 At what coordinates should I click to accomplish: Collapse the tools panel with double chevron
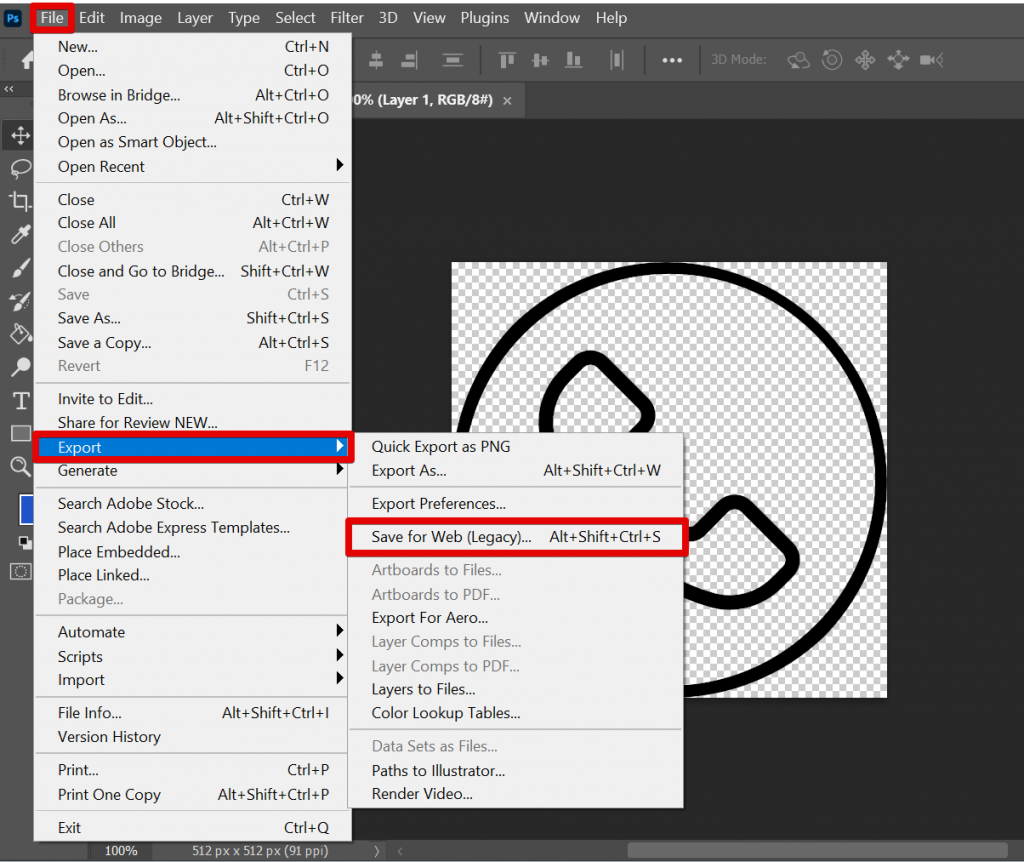(x=10, y=89)
